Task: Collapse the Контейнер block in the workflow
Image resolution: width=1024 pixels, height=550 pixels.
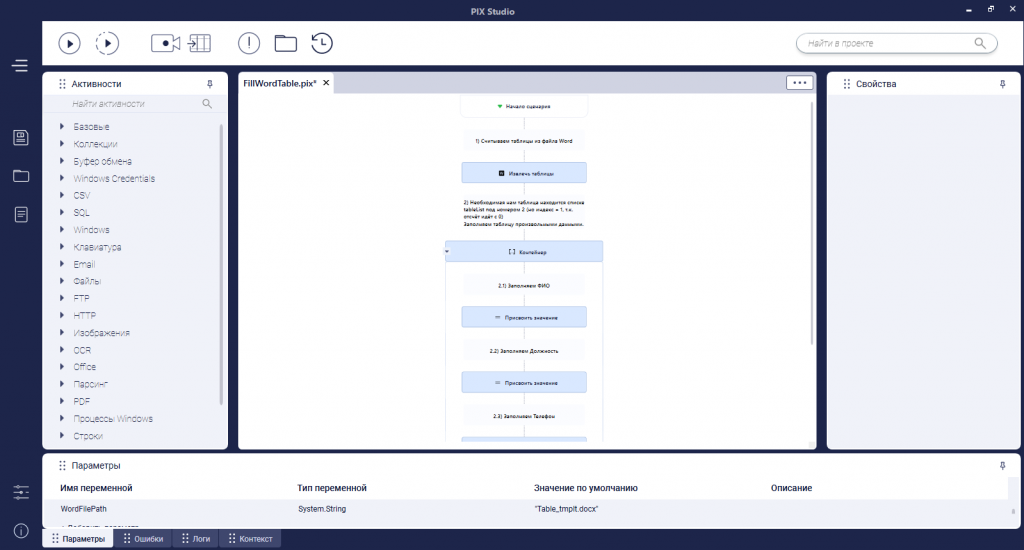Action: (448, 252)
